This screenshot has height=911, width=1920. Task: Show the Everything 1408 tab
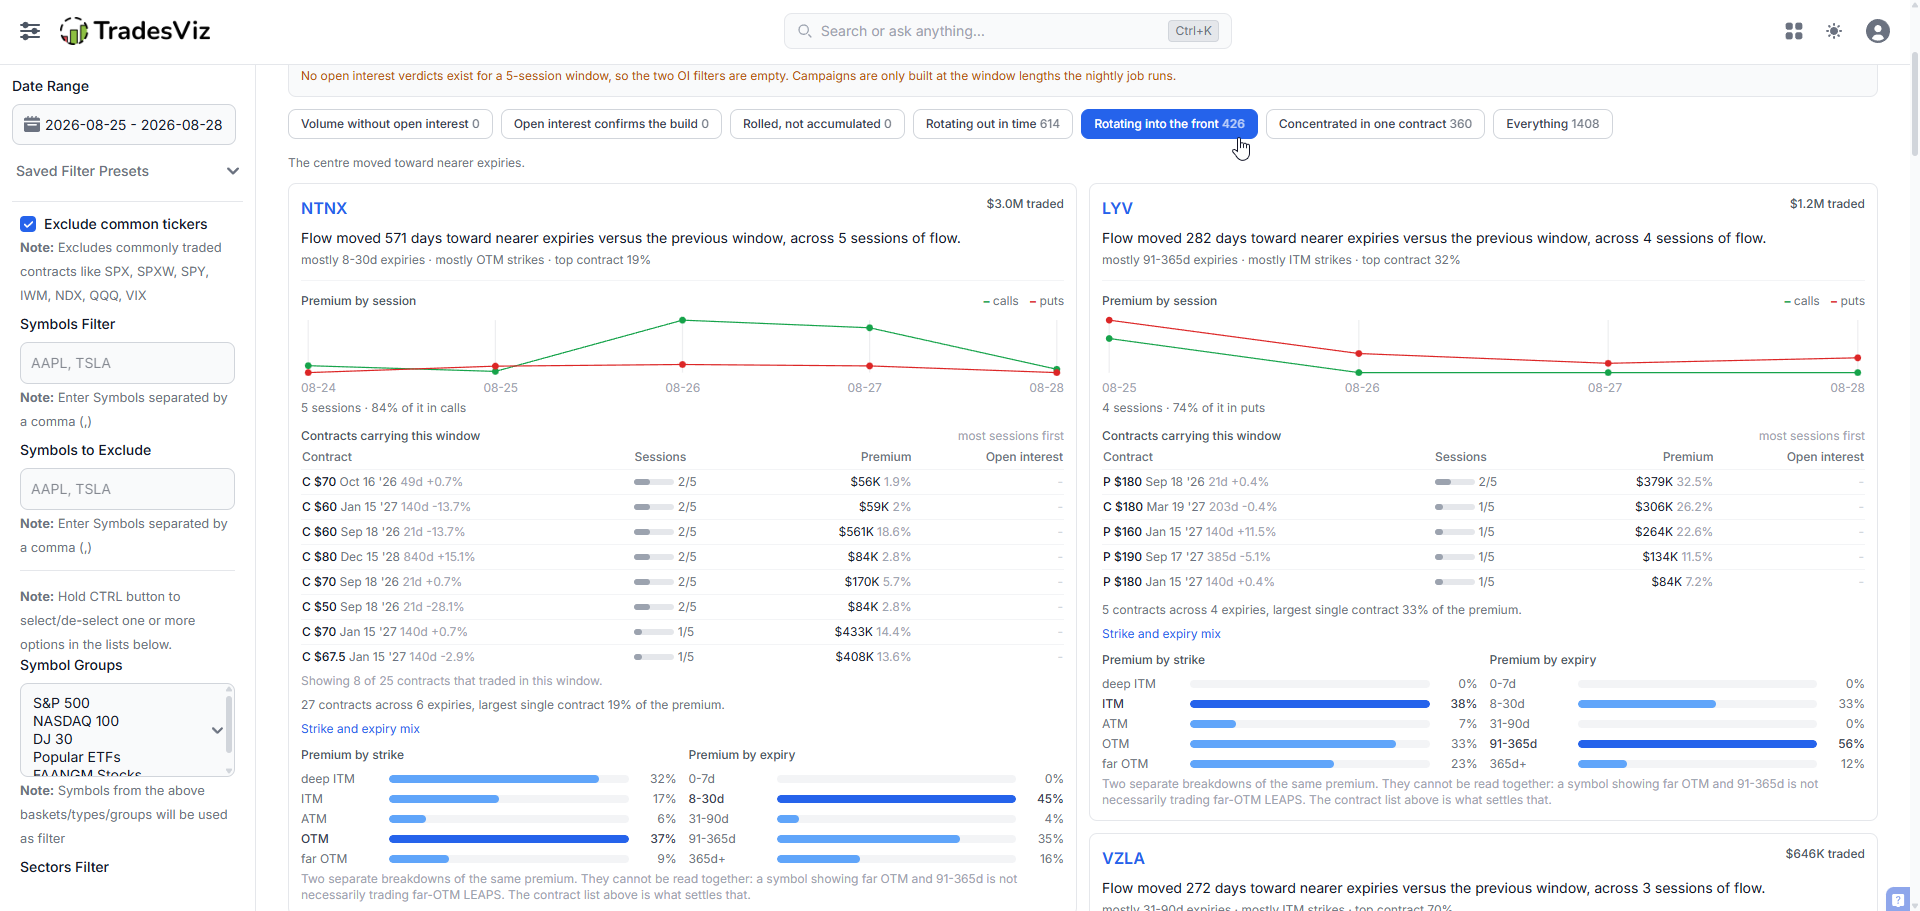(1552, 124)
